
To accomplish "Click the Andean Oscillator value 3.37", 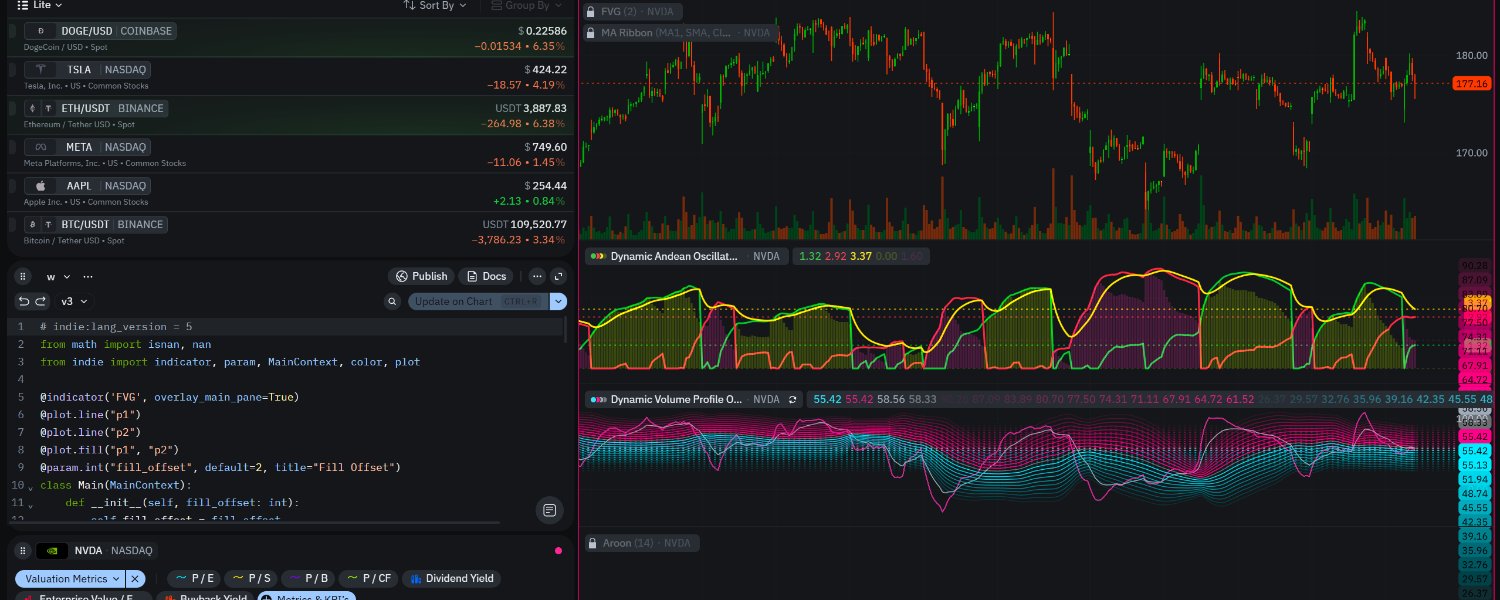I will (860, 256).
